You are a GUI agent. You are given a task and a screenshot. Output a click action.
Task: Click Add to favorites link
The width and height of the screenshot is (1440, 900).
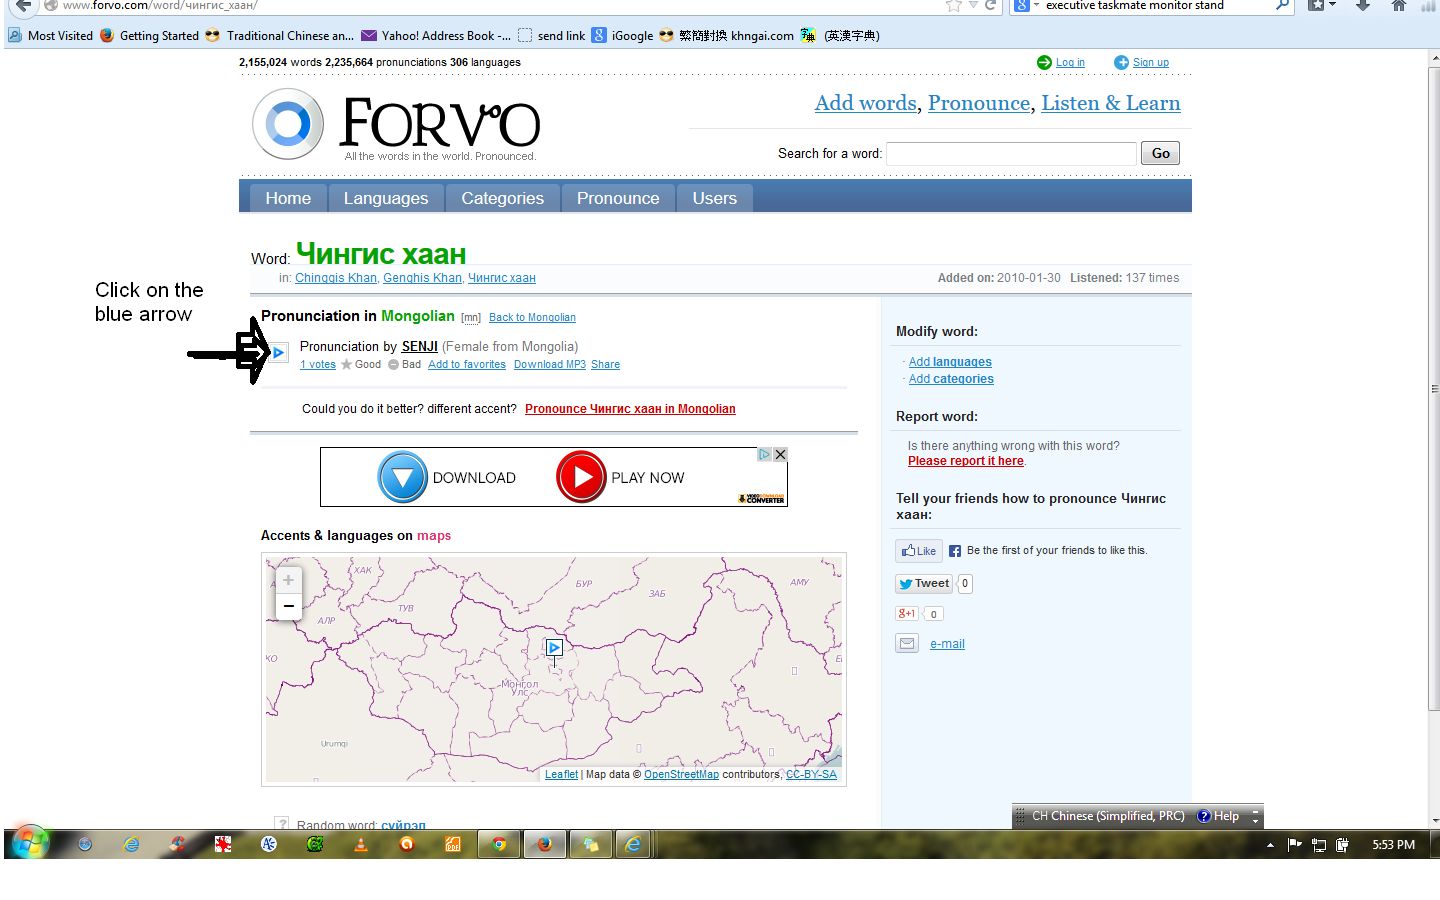pos(467,365)
